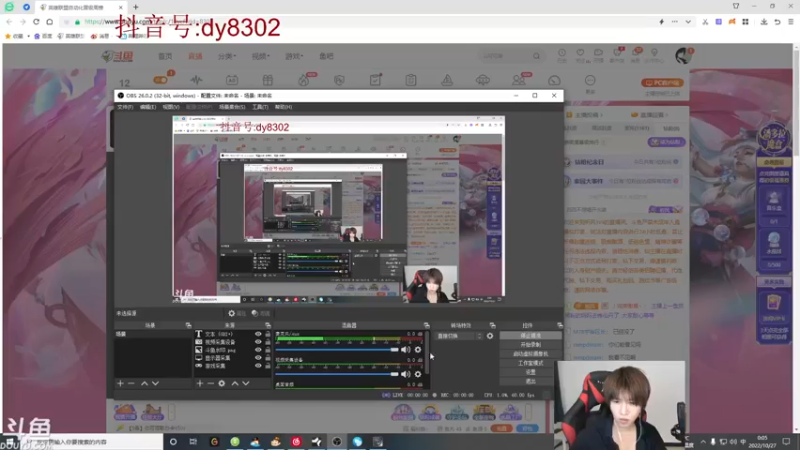Toggle visibility eye of the 视频采集设备 source
This screenshot has width=800, height=450.
click(258, 342)
